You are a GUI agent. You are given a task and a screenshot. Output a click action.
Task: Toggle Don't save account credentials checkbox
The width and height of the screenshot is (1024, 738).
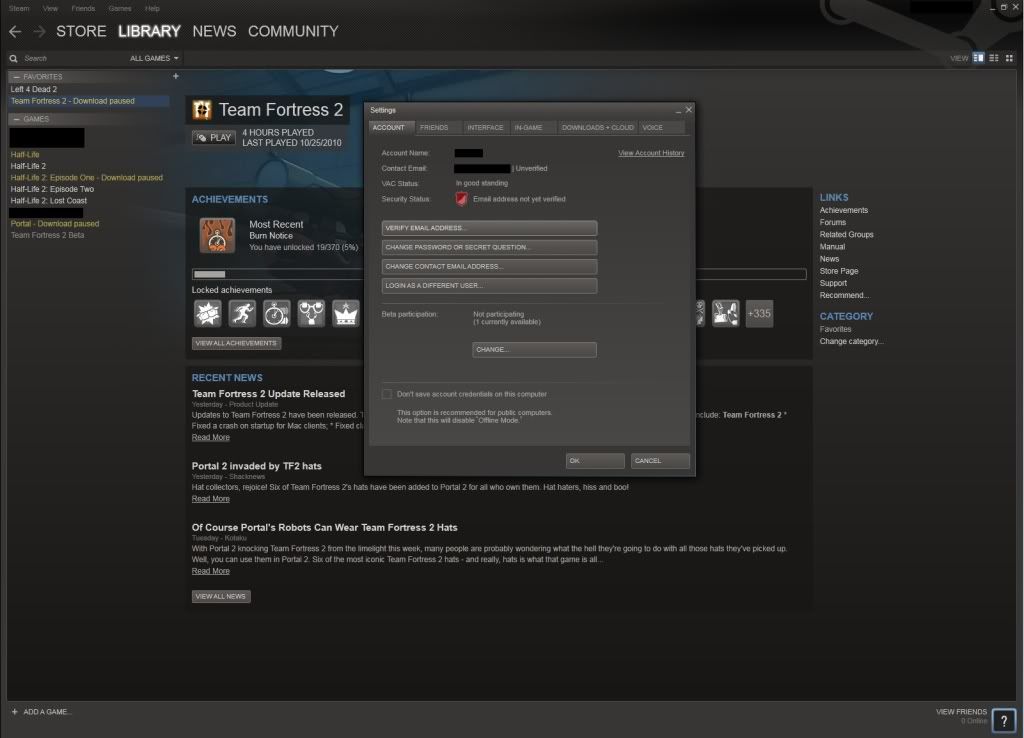(387, 394)
